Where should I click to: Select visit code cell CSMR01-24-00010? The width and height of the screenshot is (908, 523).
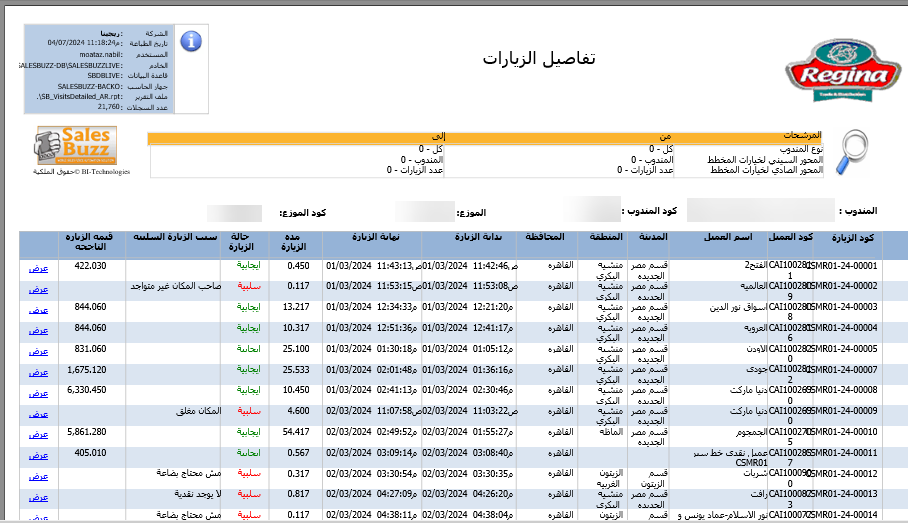[848, 432]
